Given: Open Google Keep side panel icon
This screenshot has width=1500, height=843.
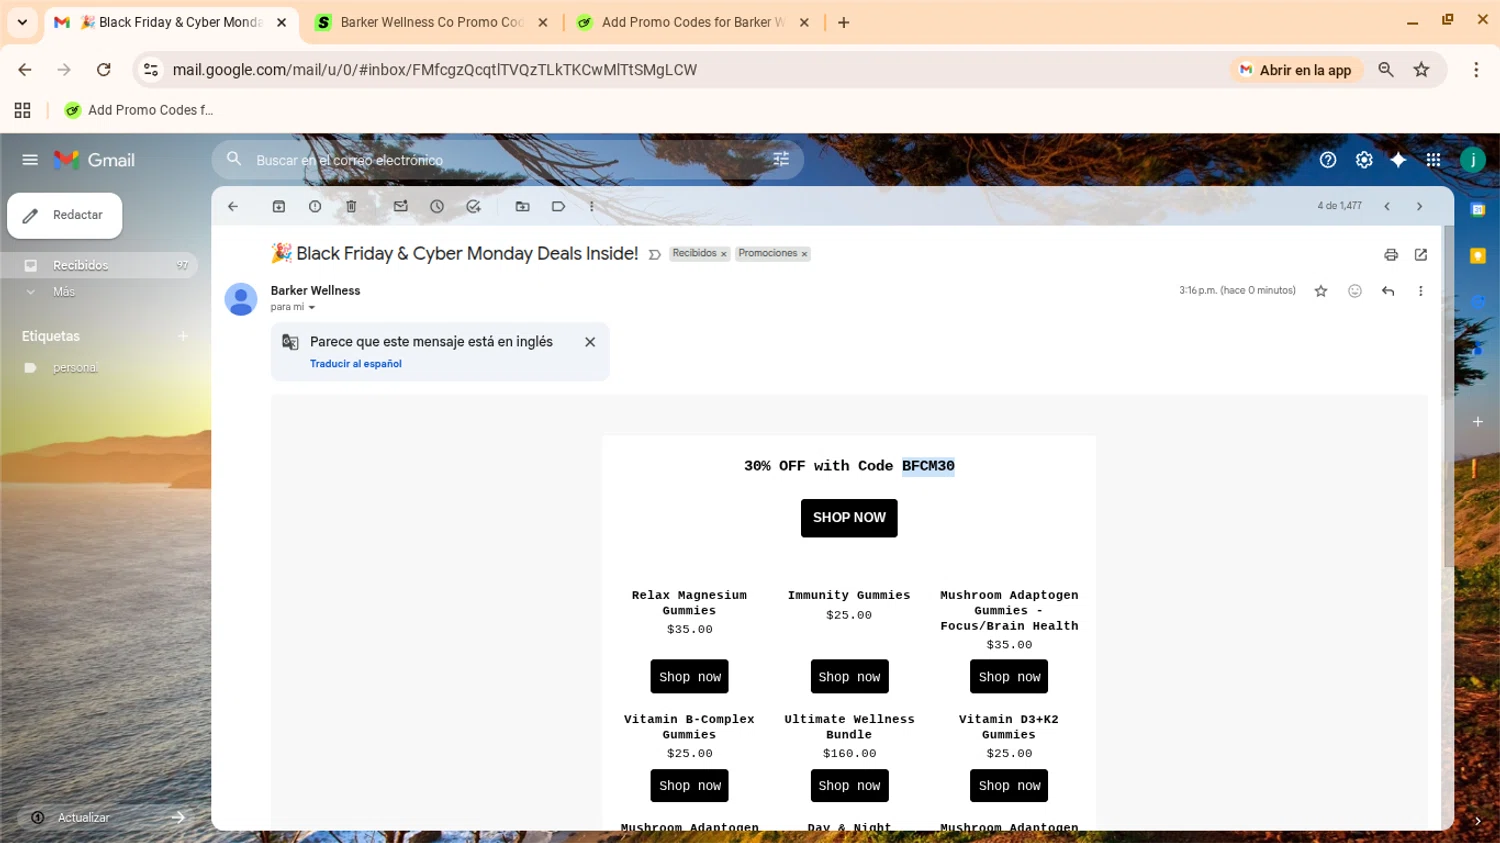Looking at the screenshot, I should (1478, 256).
